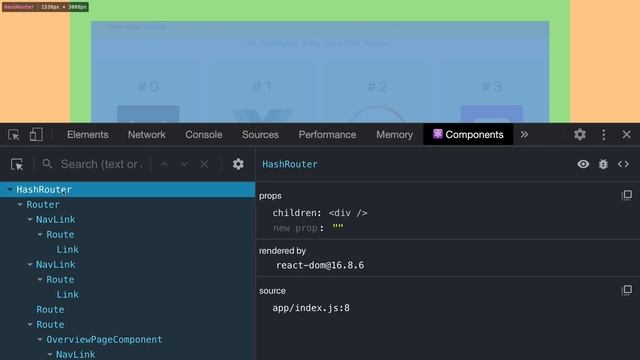Viewport: 640px width, 360px height.
Task: Toggle the device toolbar icon
Action: (x=36, y=135)
